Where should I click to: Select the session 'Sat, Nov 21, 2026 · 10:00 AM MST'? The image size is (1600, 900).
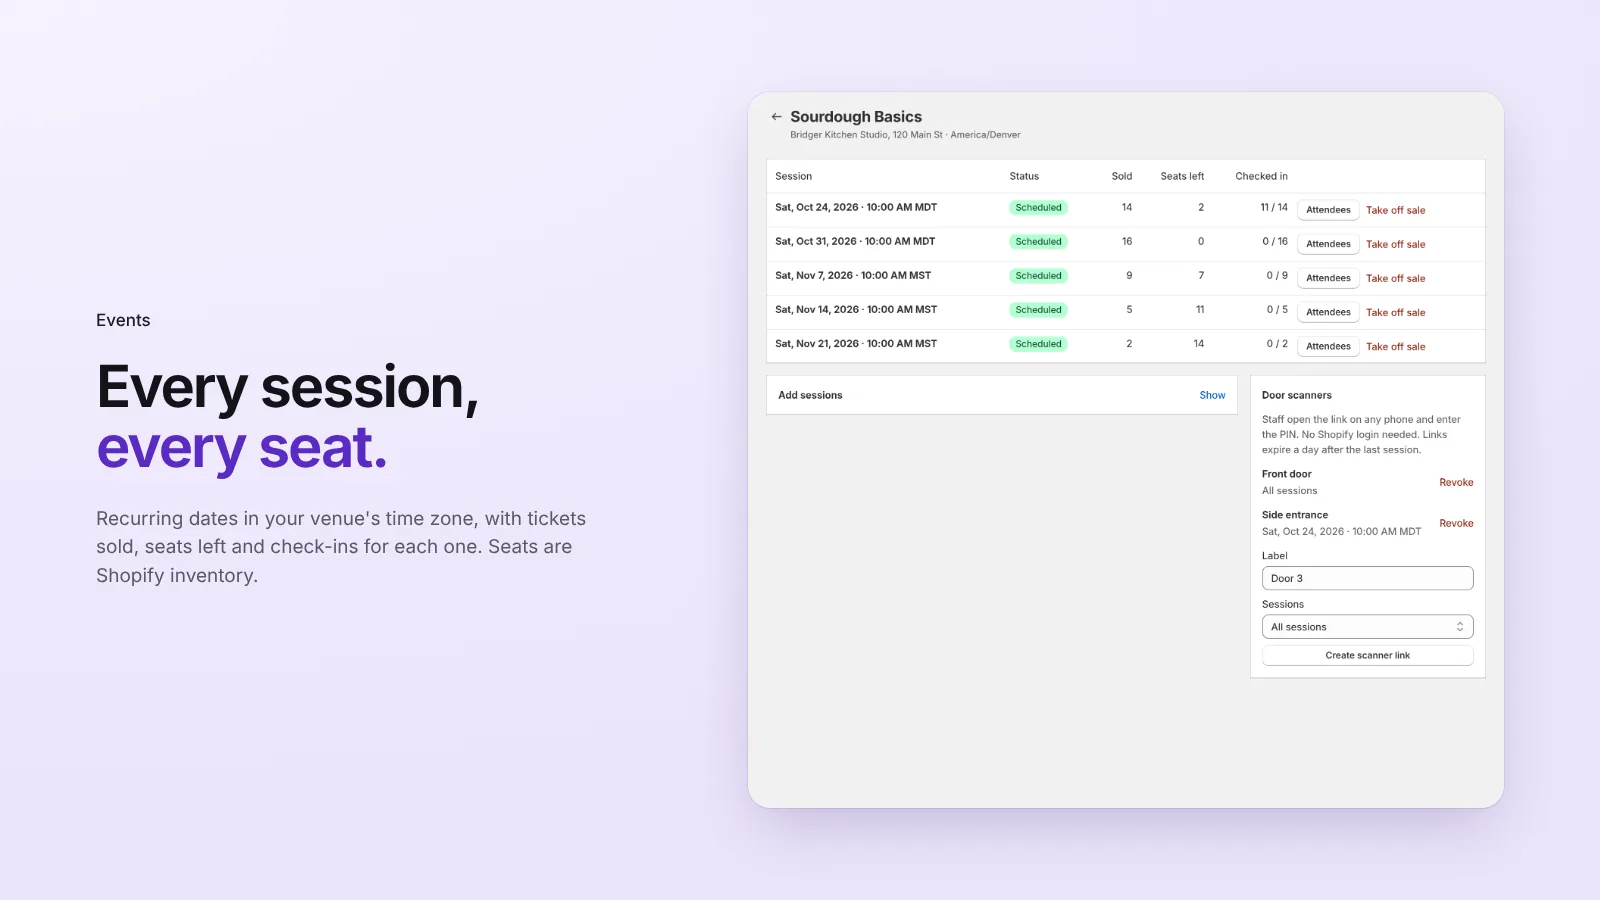click(856, 343)
